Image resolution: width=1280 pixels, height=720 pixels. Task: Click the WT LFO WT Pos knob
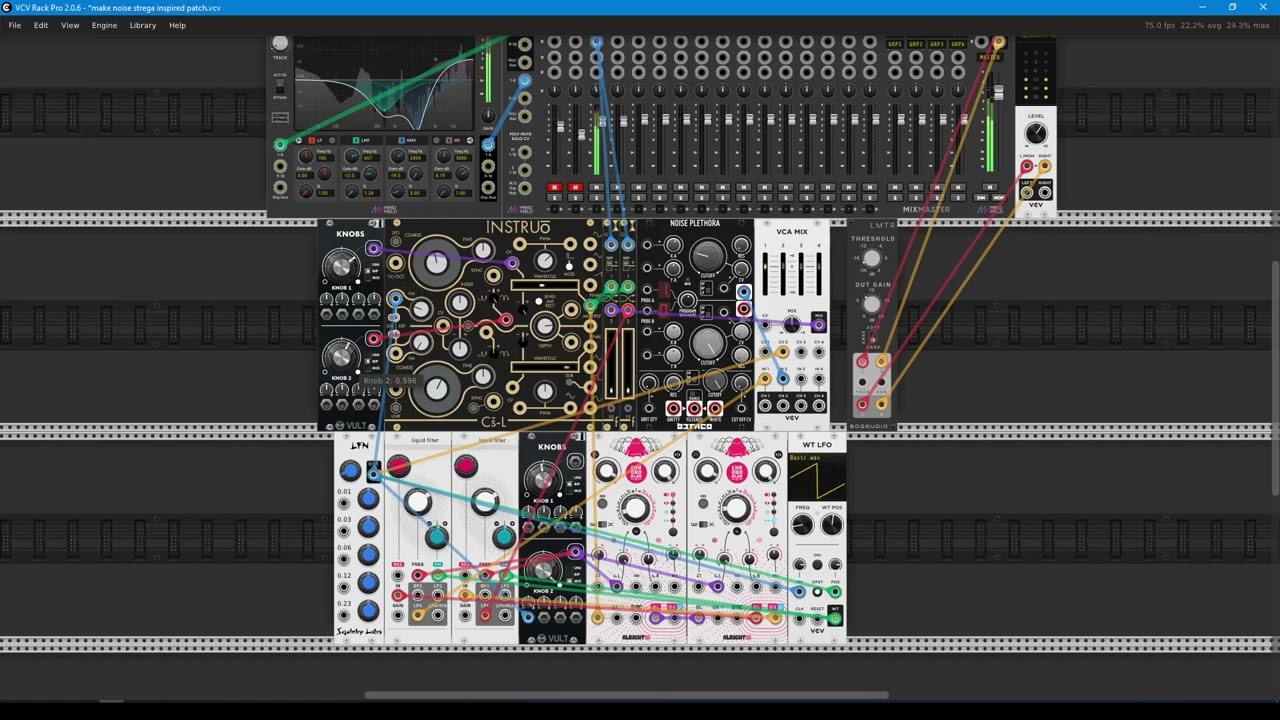(x=832, y=524)
